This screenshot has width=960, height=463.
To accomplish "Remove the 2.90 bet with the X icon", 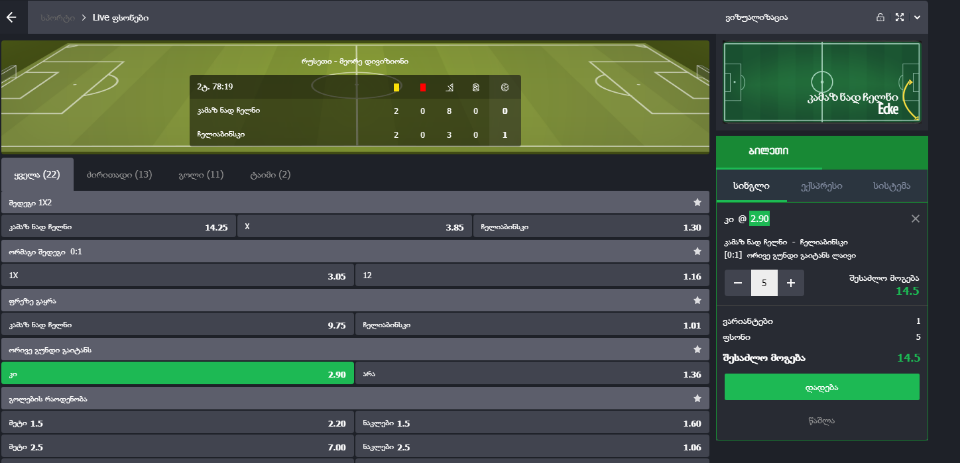I will click(915, 219).
